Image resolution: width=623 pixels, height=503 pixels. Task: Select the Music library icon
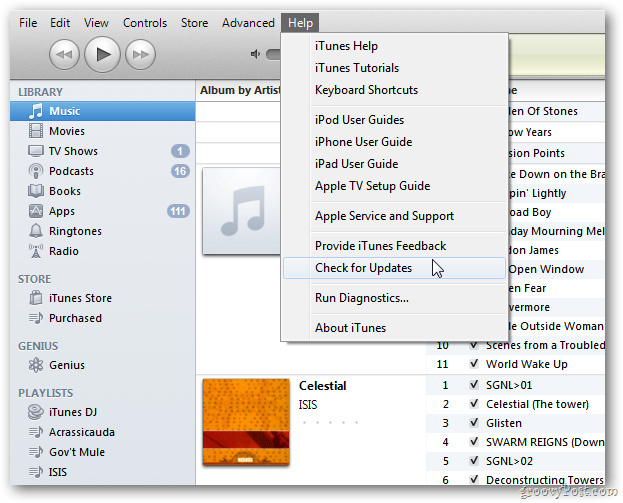[35, 111]
